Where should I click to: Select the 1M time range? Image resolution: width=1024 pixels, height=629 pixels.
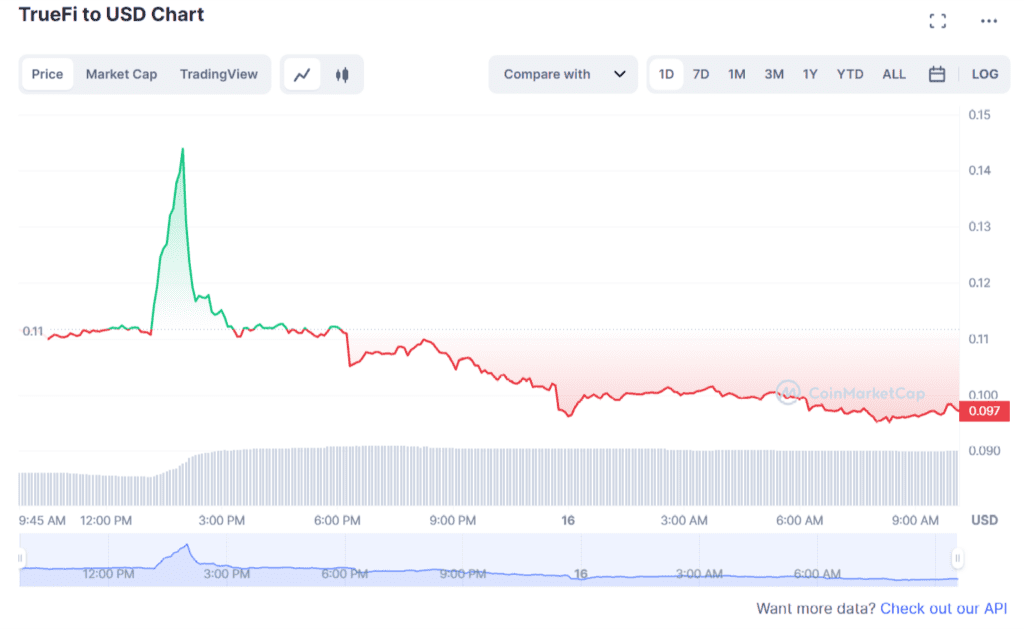(737, 74)
